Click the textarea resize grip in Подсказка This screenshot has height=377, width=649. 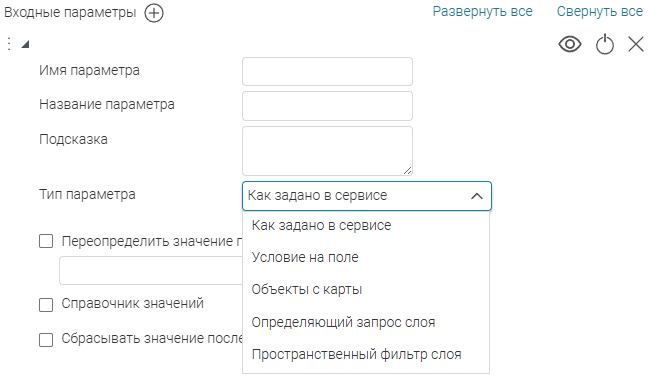click(407, 170)
